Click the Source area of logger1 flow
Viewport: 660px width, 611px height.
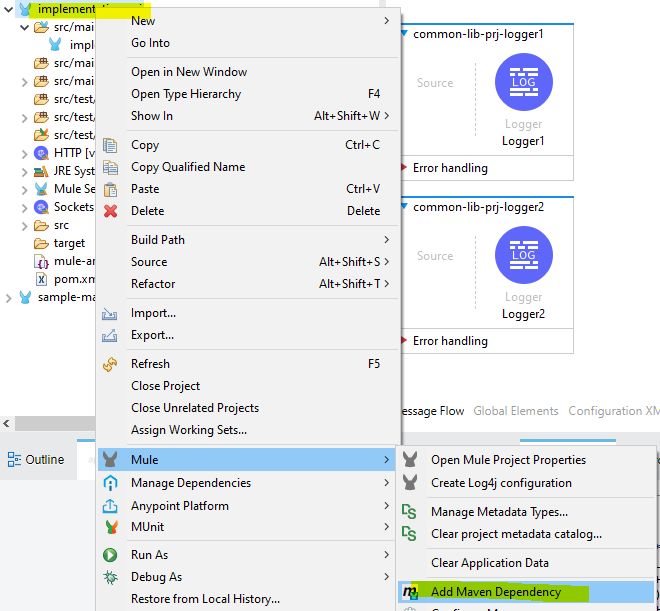click(435, 82)
